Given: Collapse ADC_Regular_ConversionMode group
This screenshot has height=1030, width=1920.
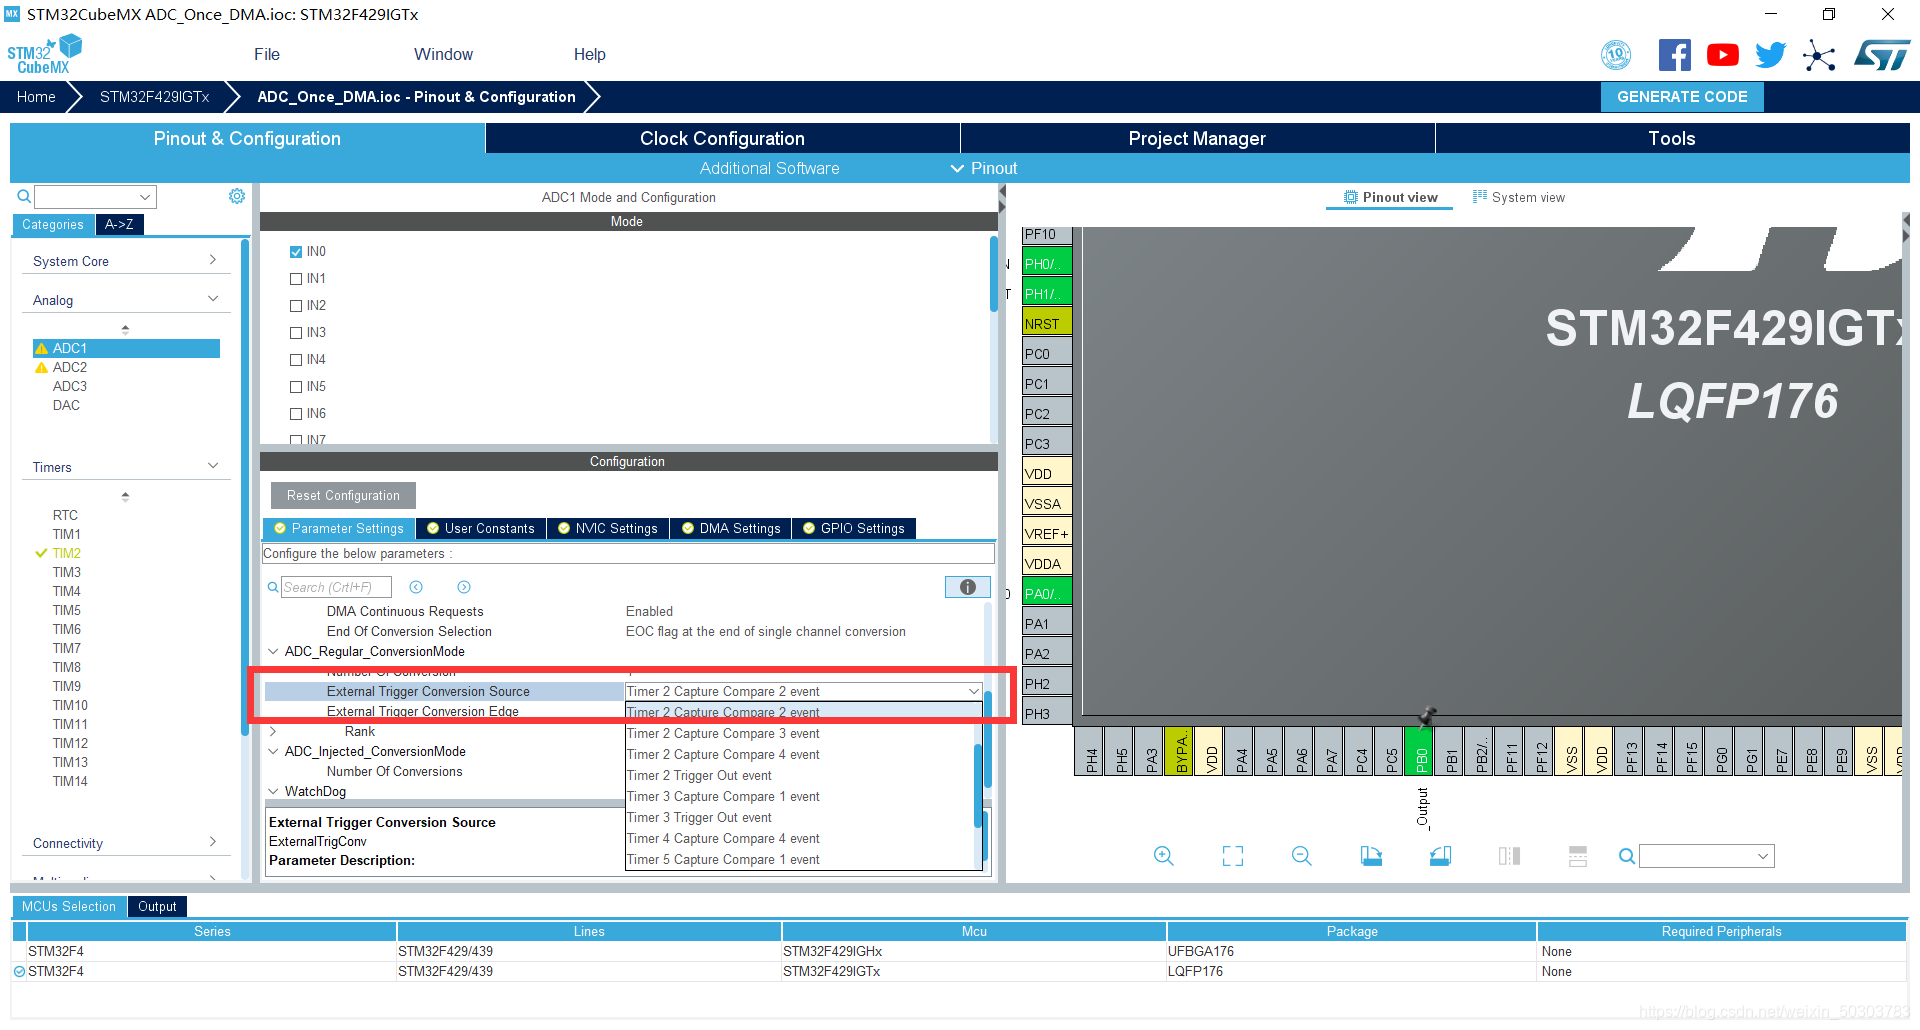Looking at the screenshot, I should click(273, 651).
